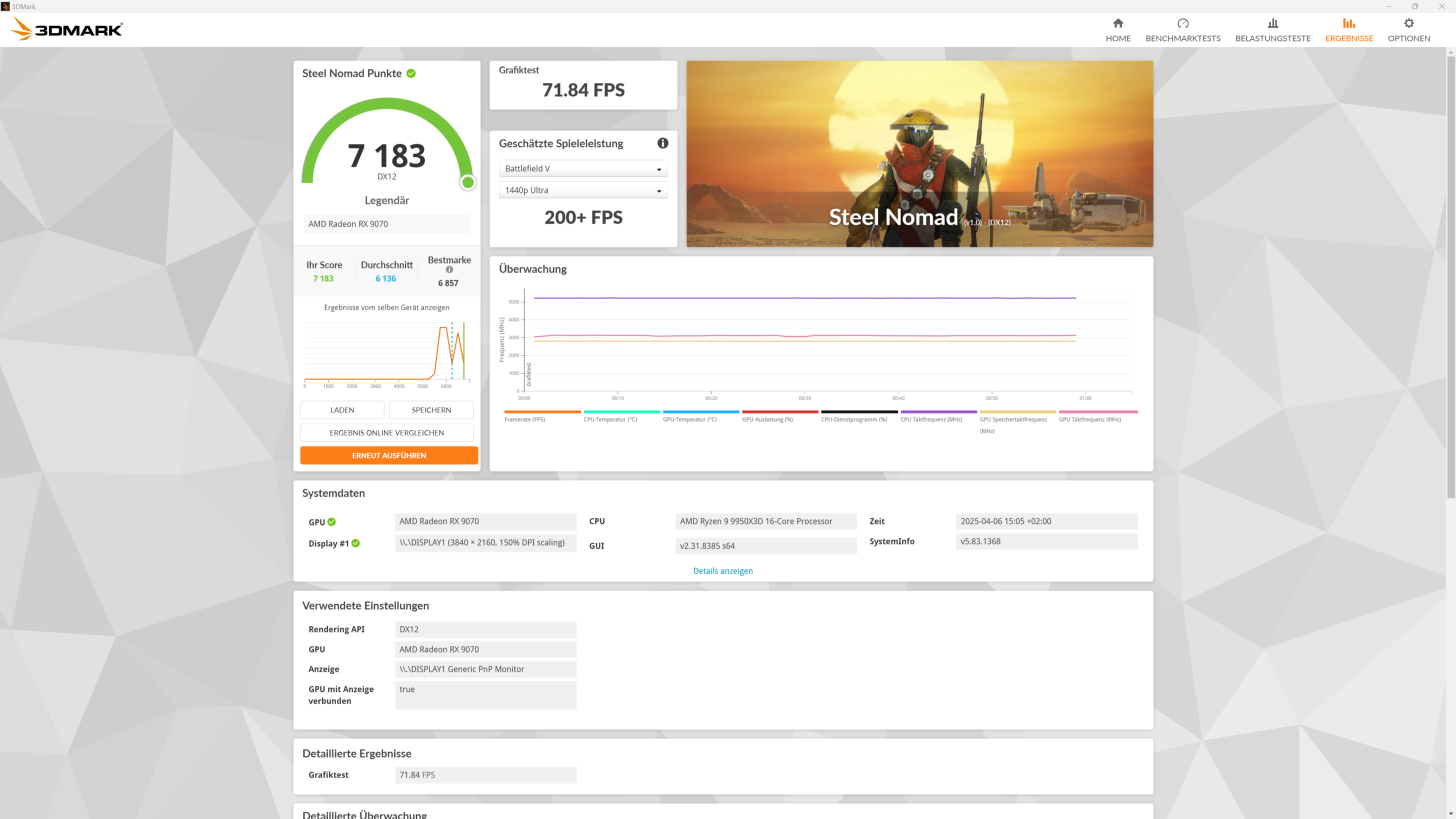Click the Home icon in top navigation
Viewport: 1456px width, 819px height.
tap(1117, 22)
